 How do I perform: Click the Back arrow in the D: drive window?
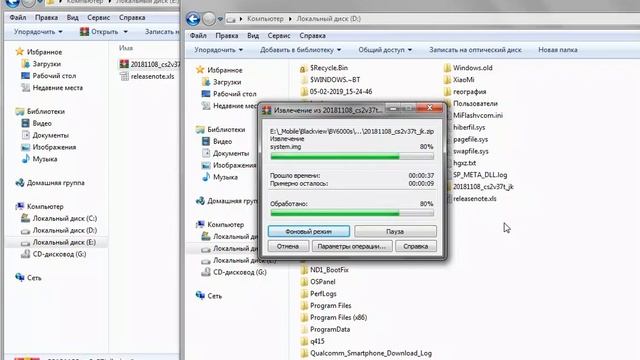(x=193, y=19)
